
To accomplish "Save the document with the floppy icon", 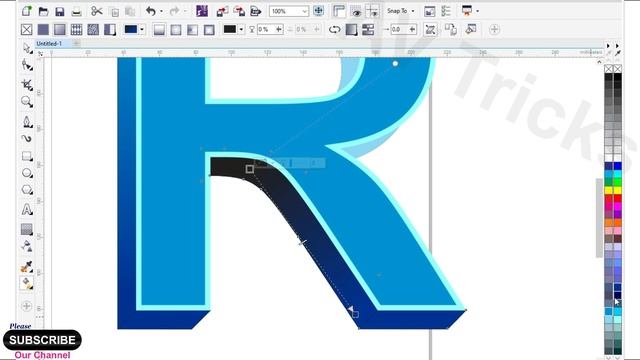I will pos(60,11).
